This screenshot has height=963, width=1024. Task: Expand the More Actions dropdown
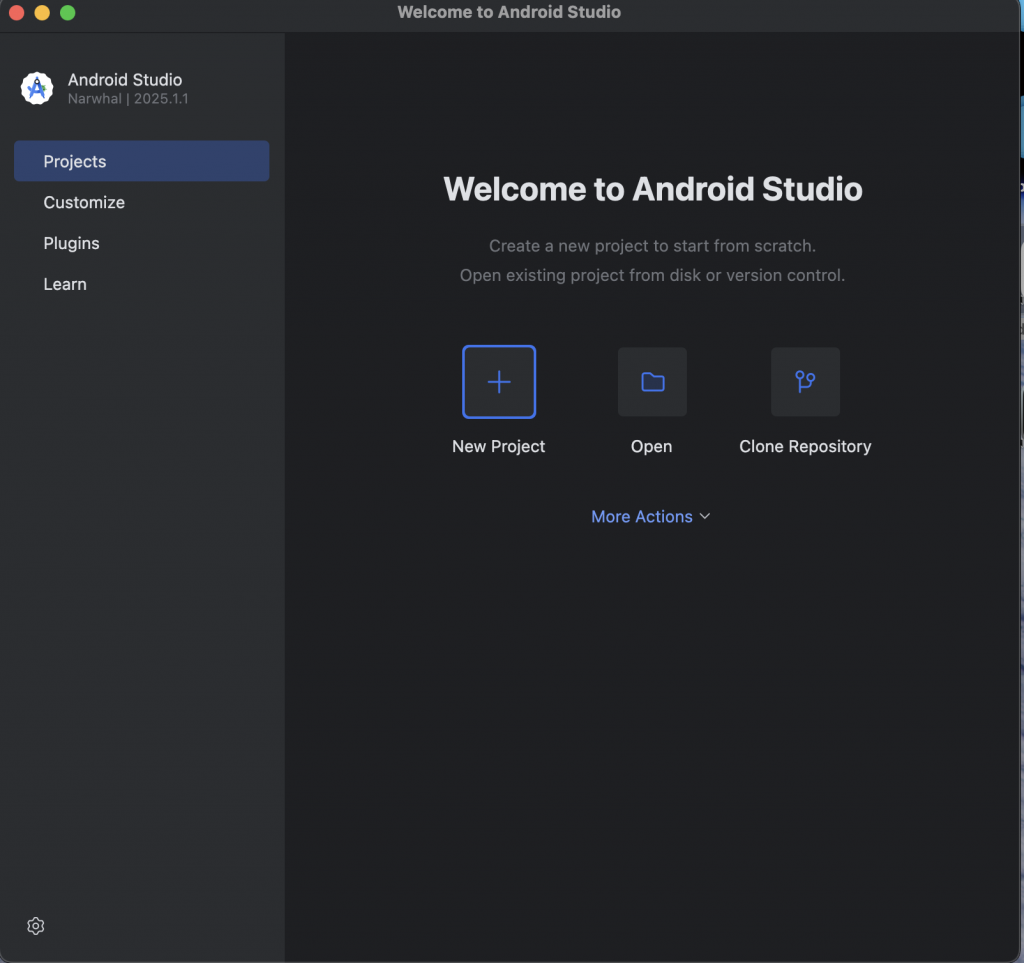point(642,516)
